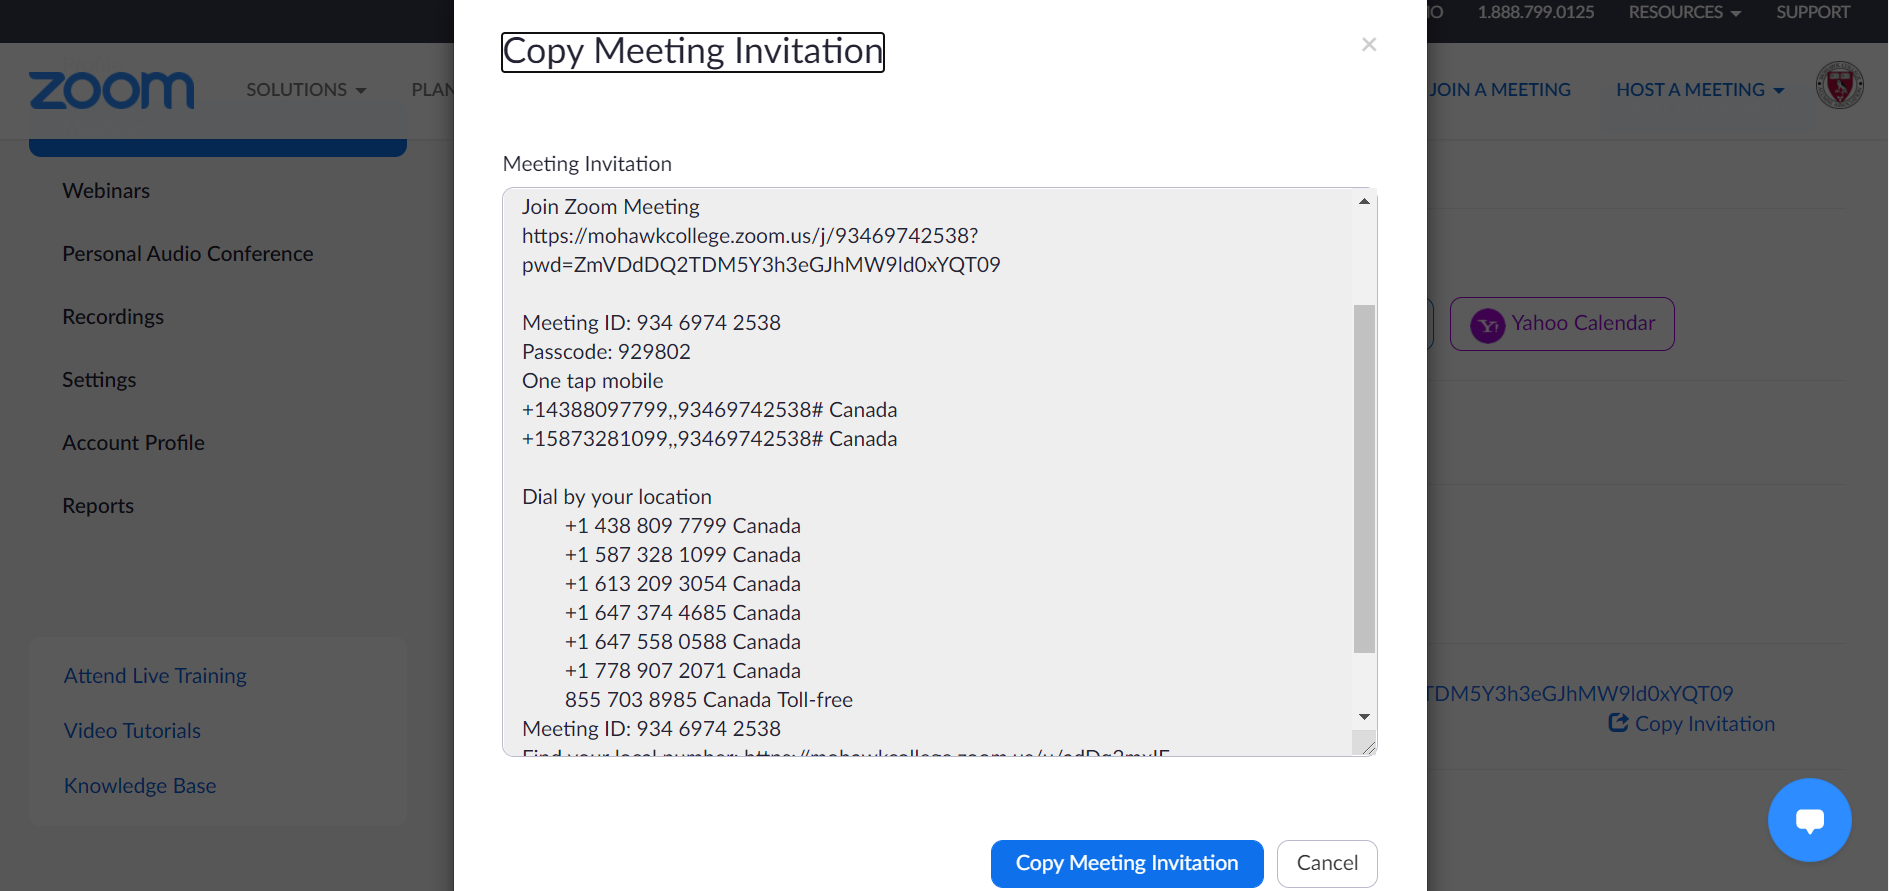
Task: Open the chat help bubble
Action: pos(1809,820)
